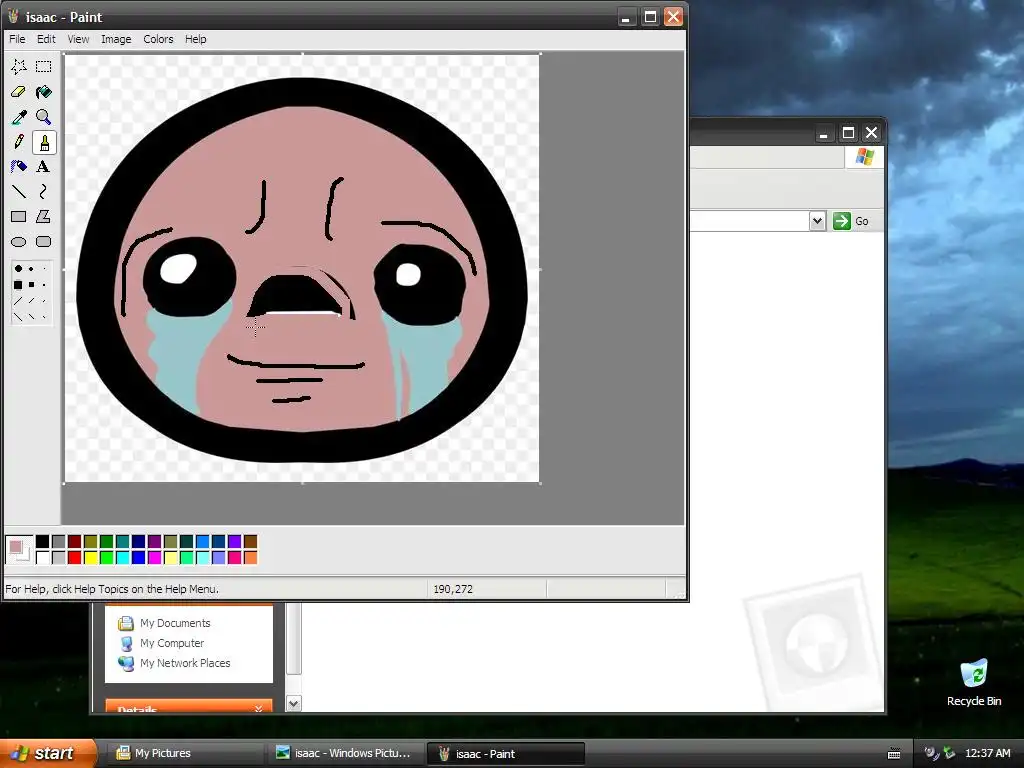Select the largest round brush shape
This screenshot has width=1024, height=768.
tap(18, 268)
